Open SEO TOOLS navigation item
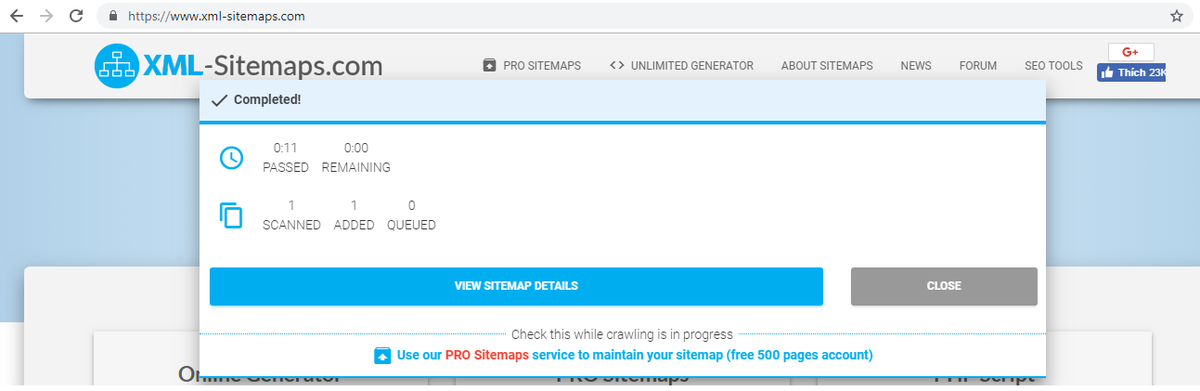This screenshot has width=1200, height=391. click(x=1053, y=66)
